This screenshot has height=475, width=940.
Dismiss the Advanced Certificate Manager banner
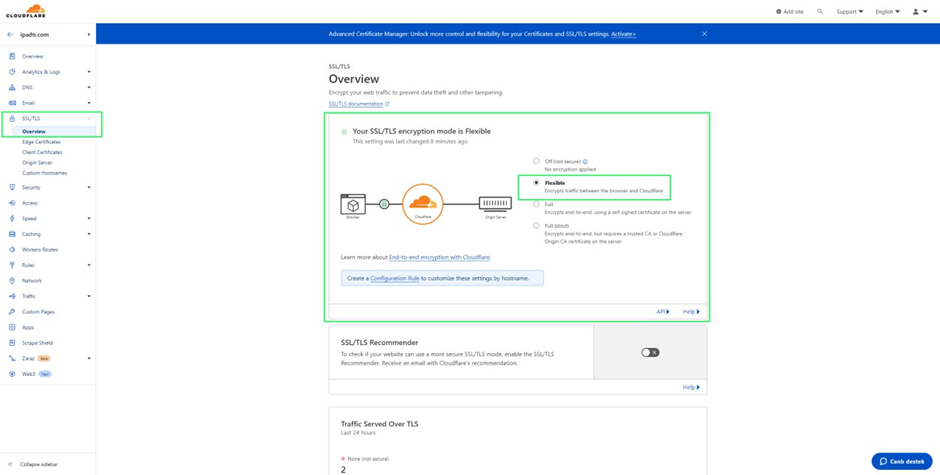(x=704, y=34)
